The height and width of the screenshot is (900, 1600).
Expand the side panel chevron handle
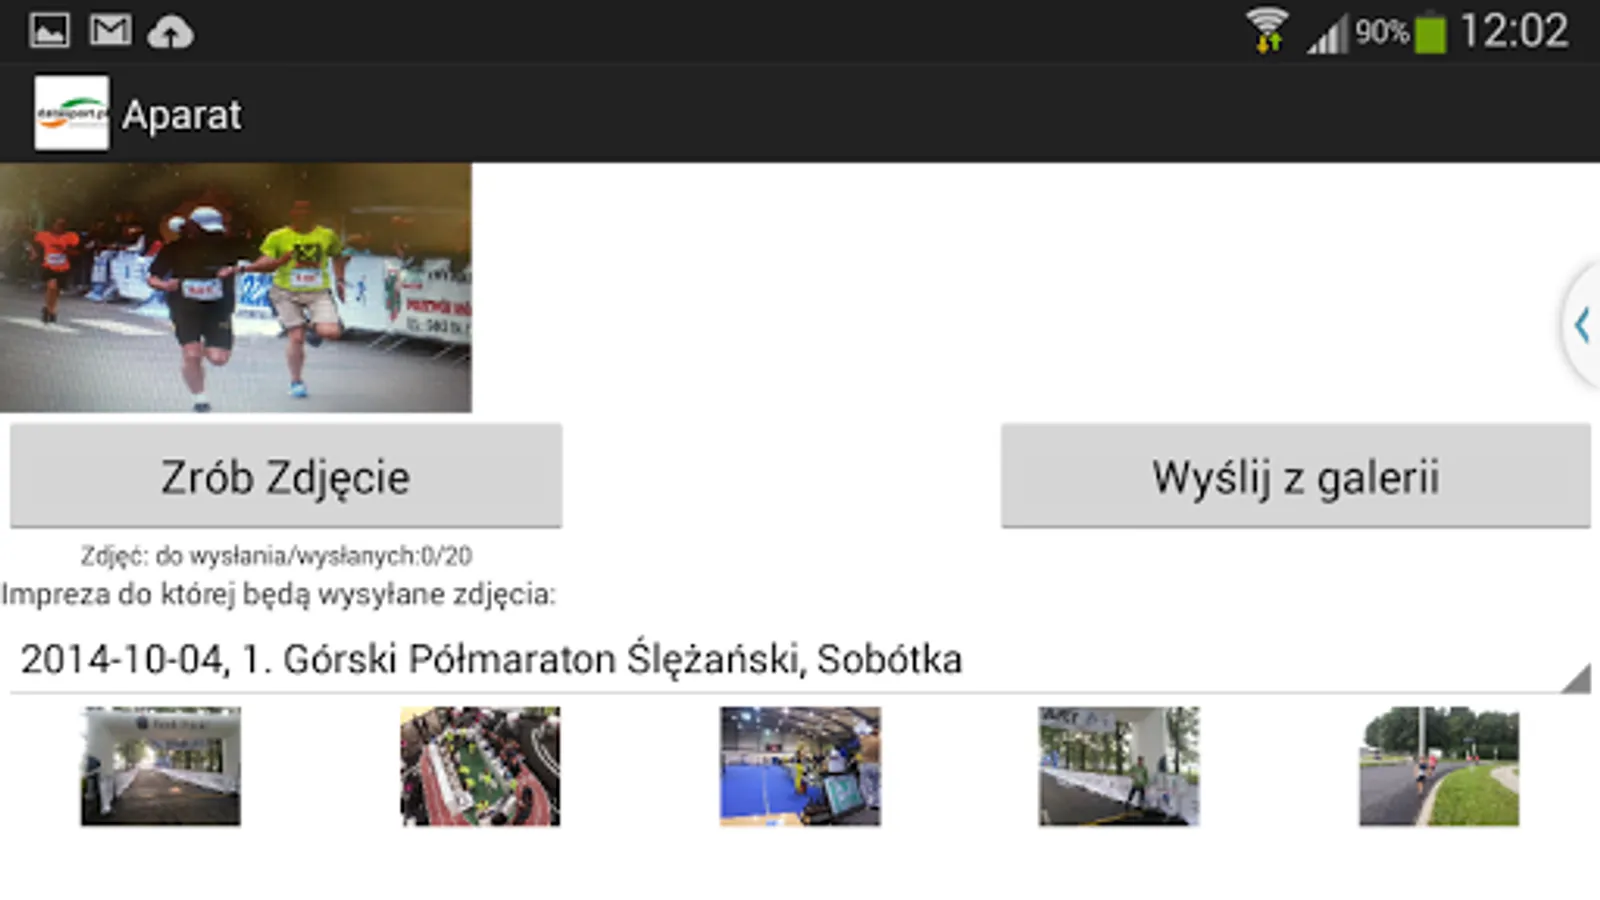(x=1581, y=325)
